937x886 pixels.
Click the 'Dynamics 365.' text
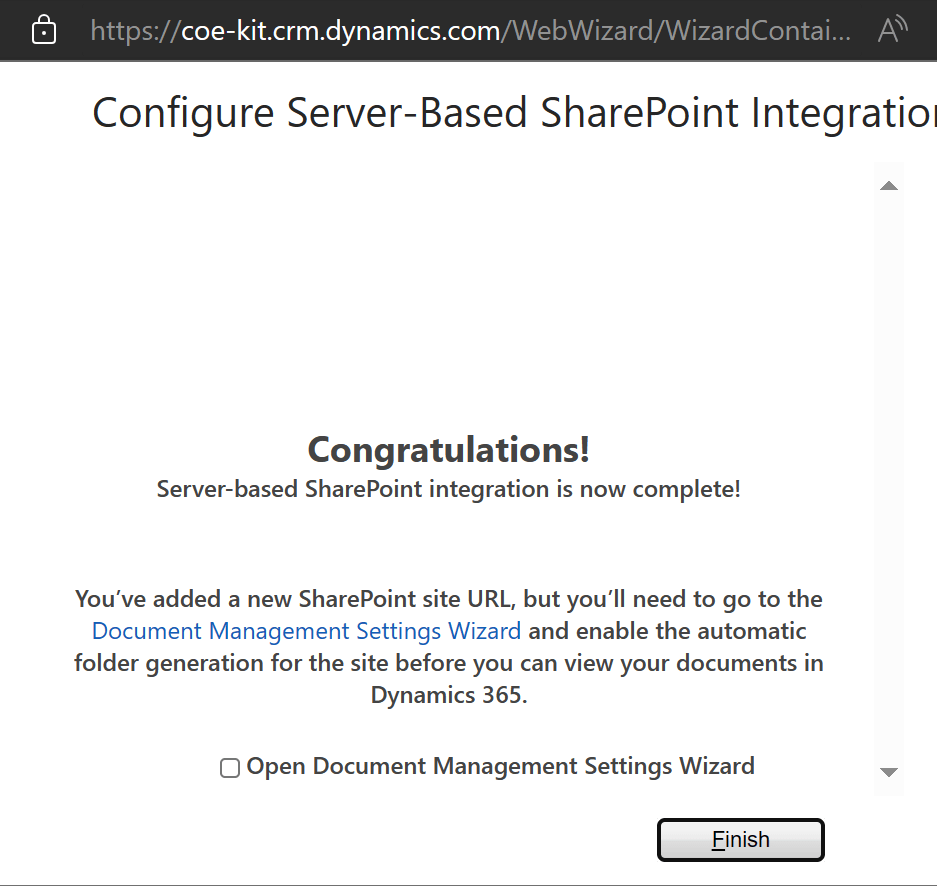click(448, 695)
